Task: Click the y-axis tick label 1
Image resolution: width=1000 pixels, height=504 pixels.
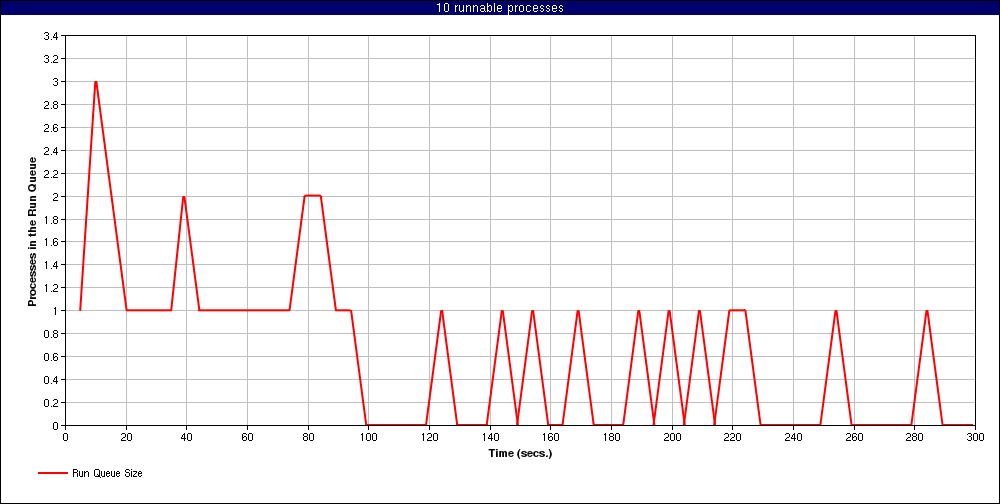Action: tap(56, 311)
